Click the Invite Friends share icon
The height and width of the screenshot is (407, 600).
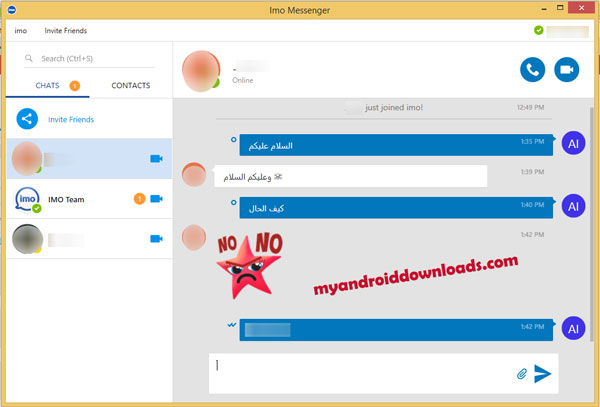(x=27, y=119)
